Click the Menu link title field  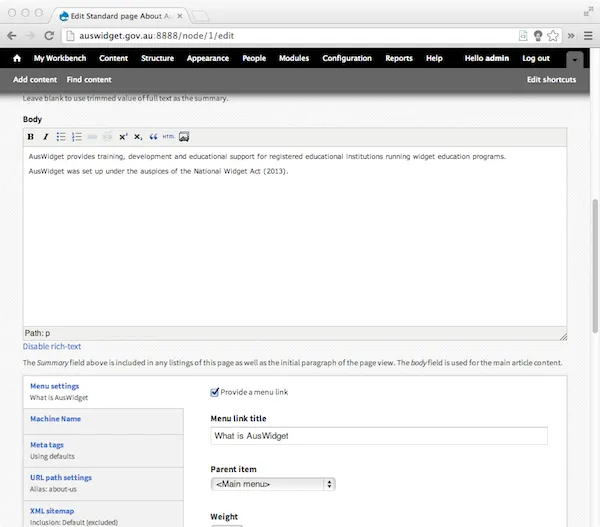[x=379, y=436]
